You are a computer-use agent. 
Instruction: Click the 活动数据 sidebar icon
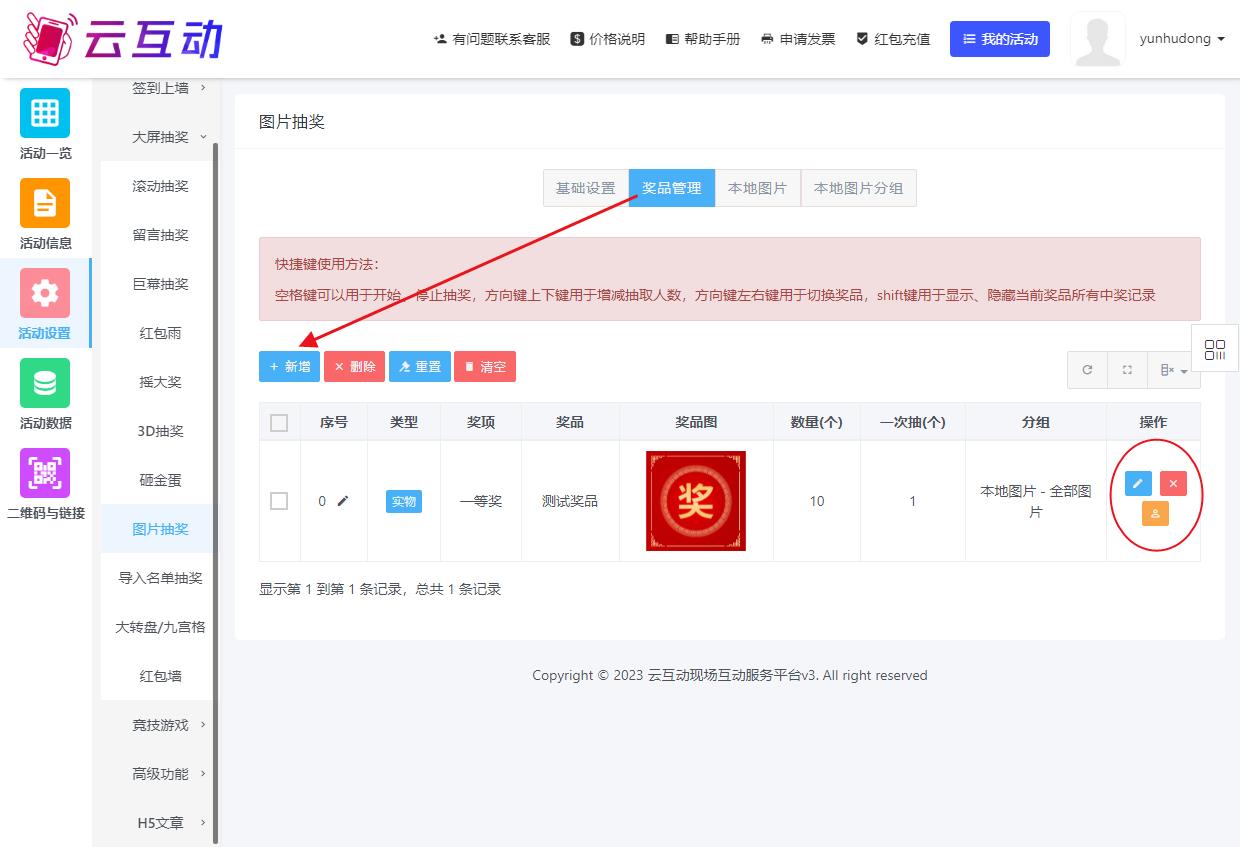coord(45,393)
